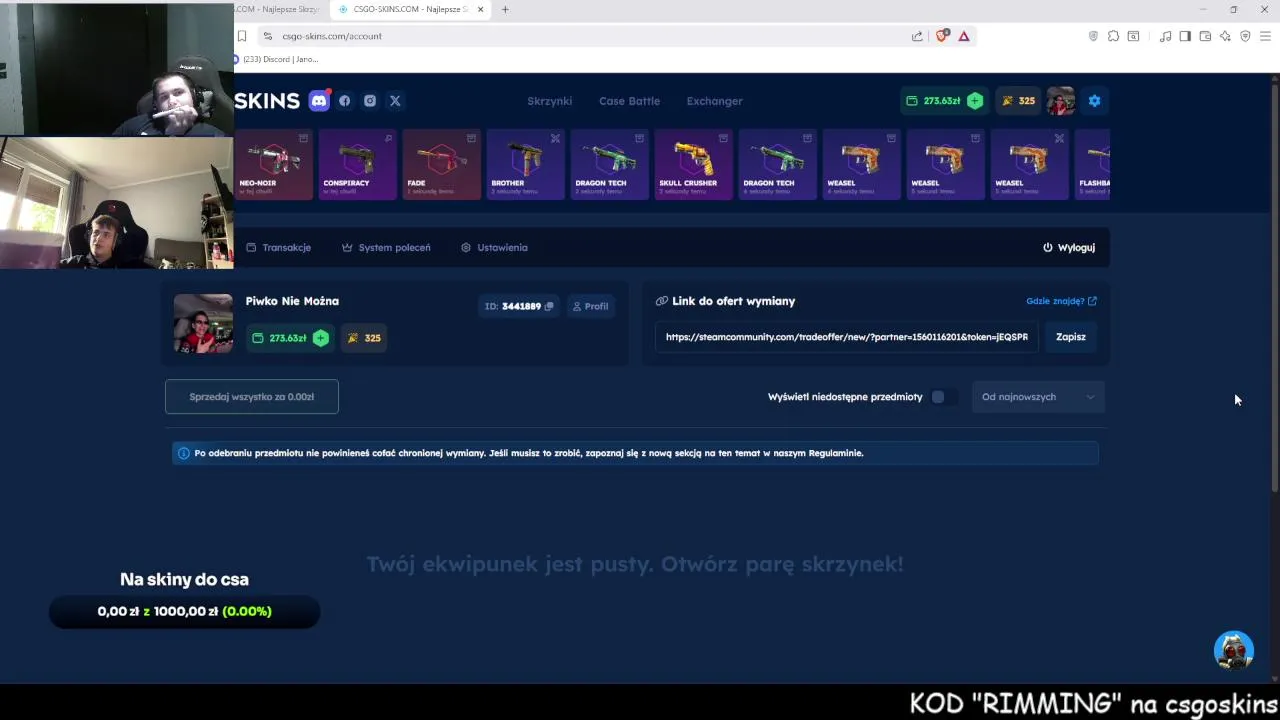The height and width of the screenshot is (720, 1280).
Task: Click the Wyloguj logout button
Action: (1069, 247)
